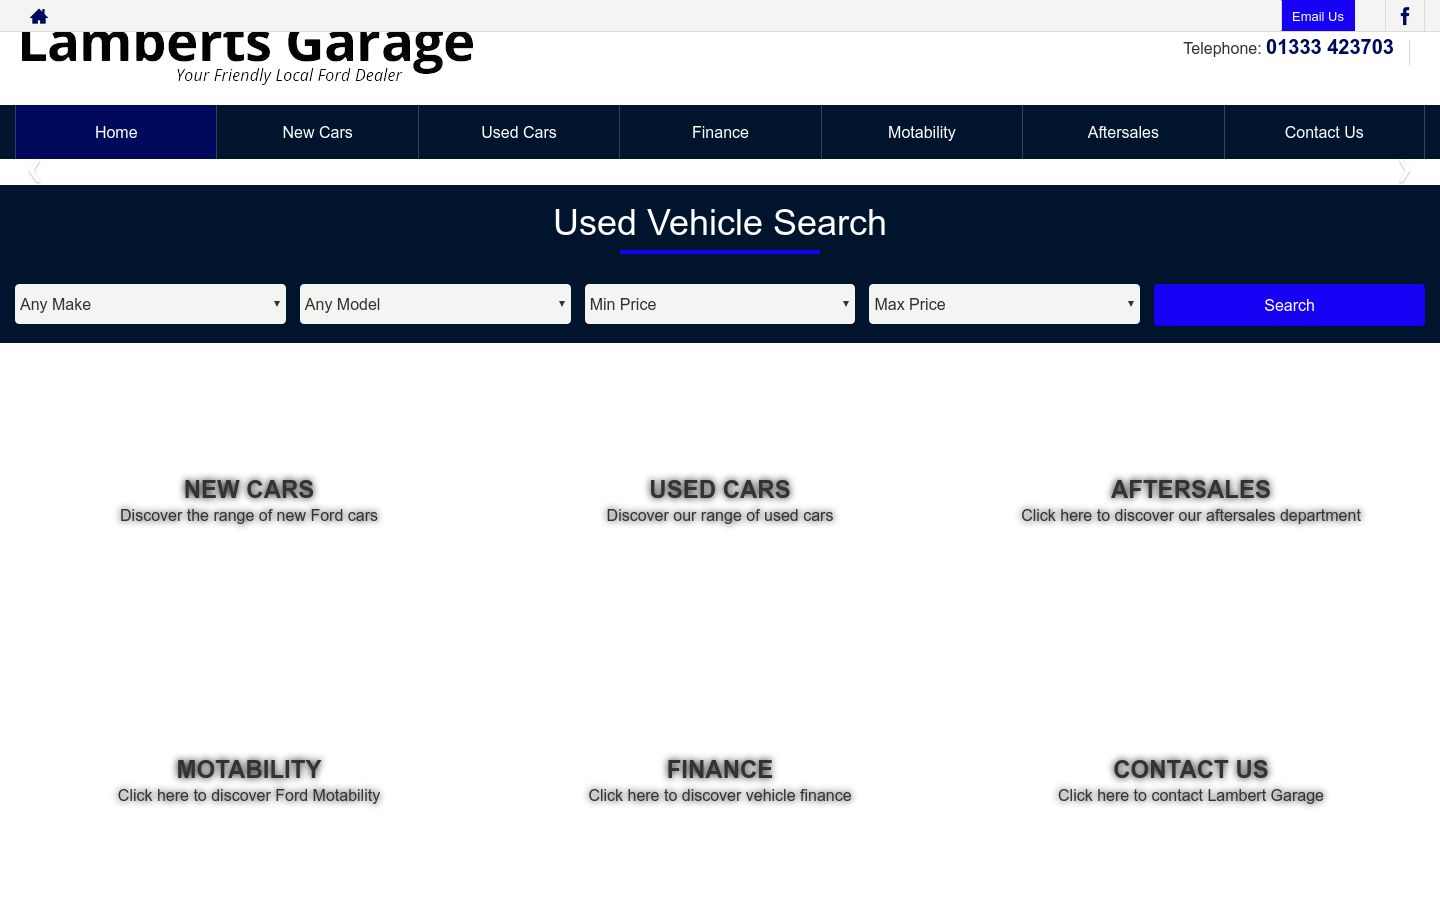Viewport: 1440px width, 900px height.
Task: Open the Aftersales menu item
Action: 1123,132
